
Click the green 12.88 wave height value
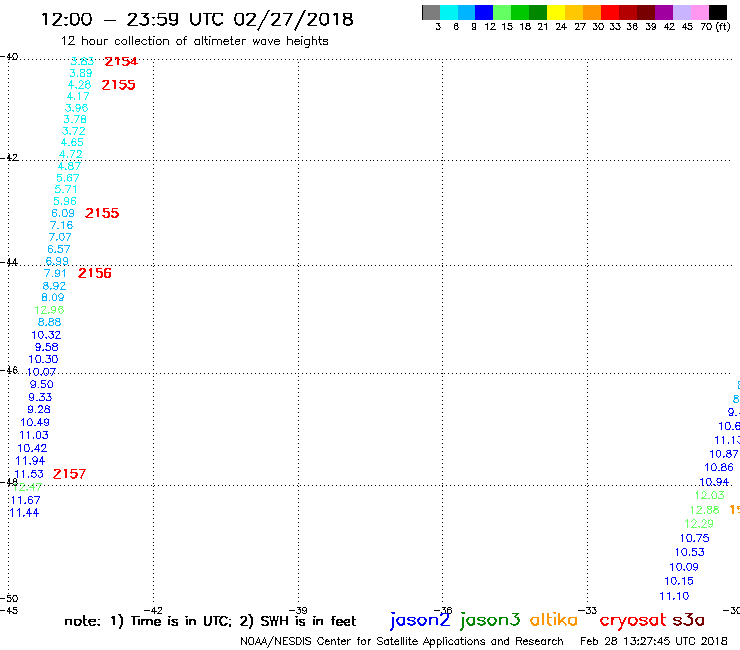click(x=705, y=510)
